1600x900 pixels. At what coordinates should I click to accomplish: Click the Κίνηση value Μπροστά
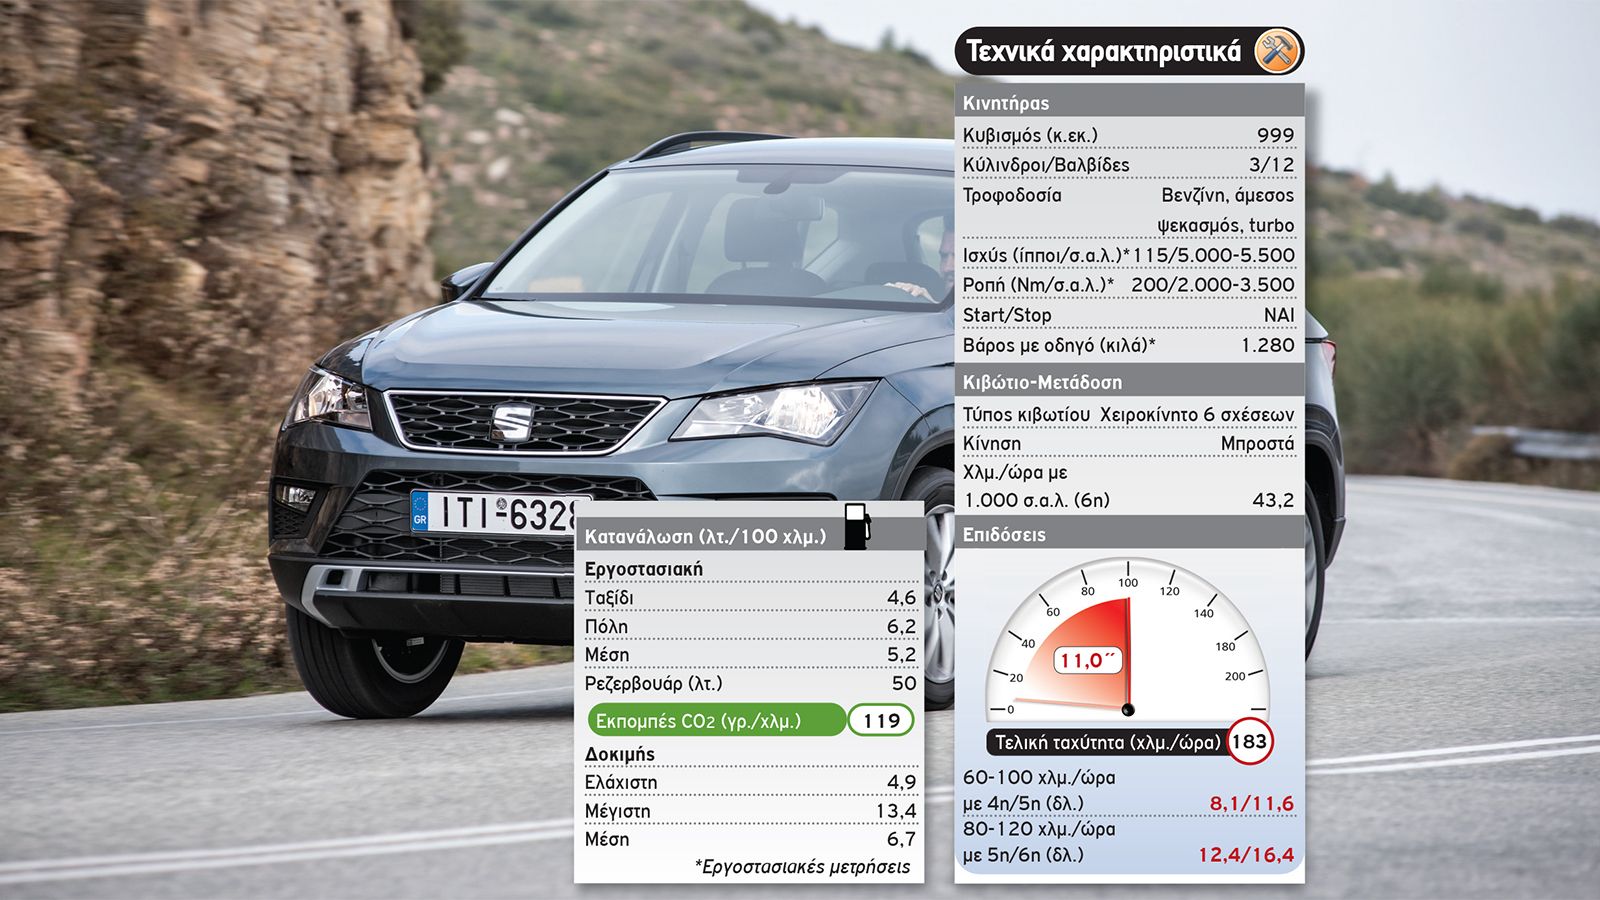click(1257, 443)
